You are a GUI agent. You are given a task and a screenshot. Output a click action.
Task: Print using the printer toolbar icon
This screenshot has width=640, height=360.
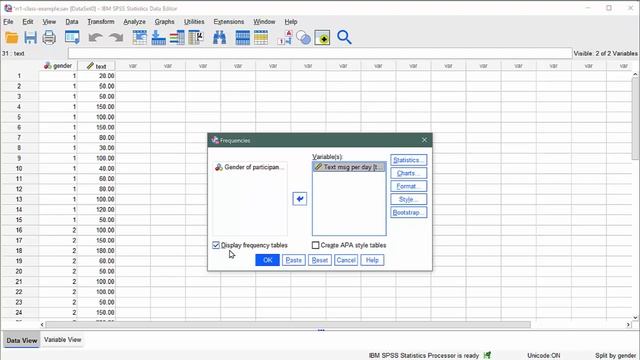pos(49,38)
